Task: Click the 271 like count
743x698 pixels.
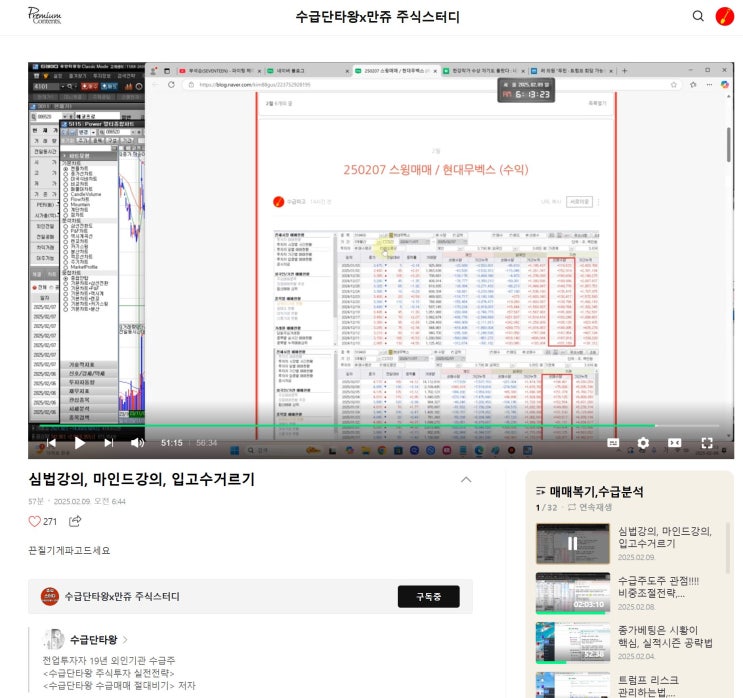Action: coord(50,522)
